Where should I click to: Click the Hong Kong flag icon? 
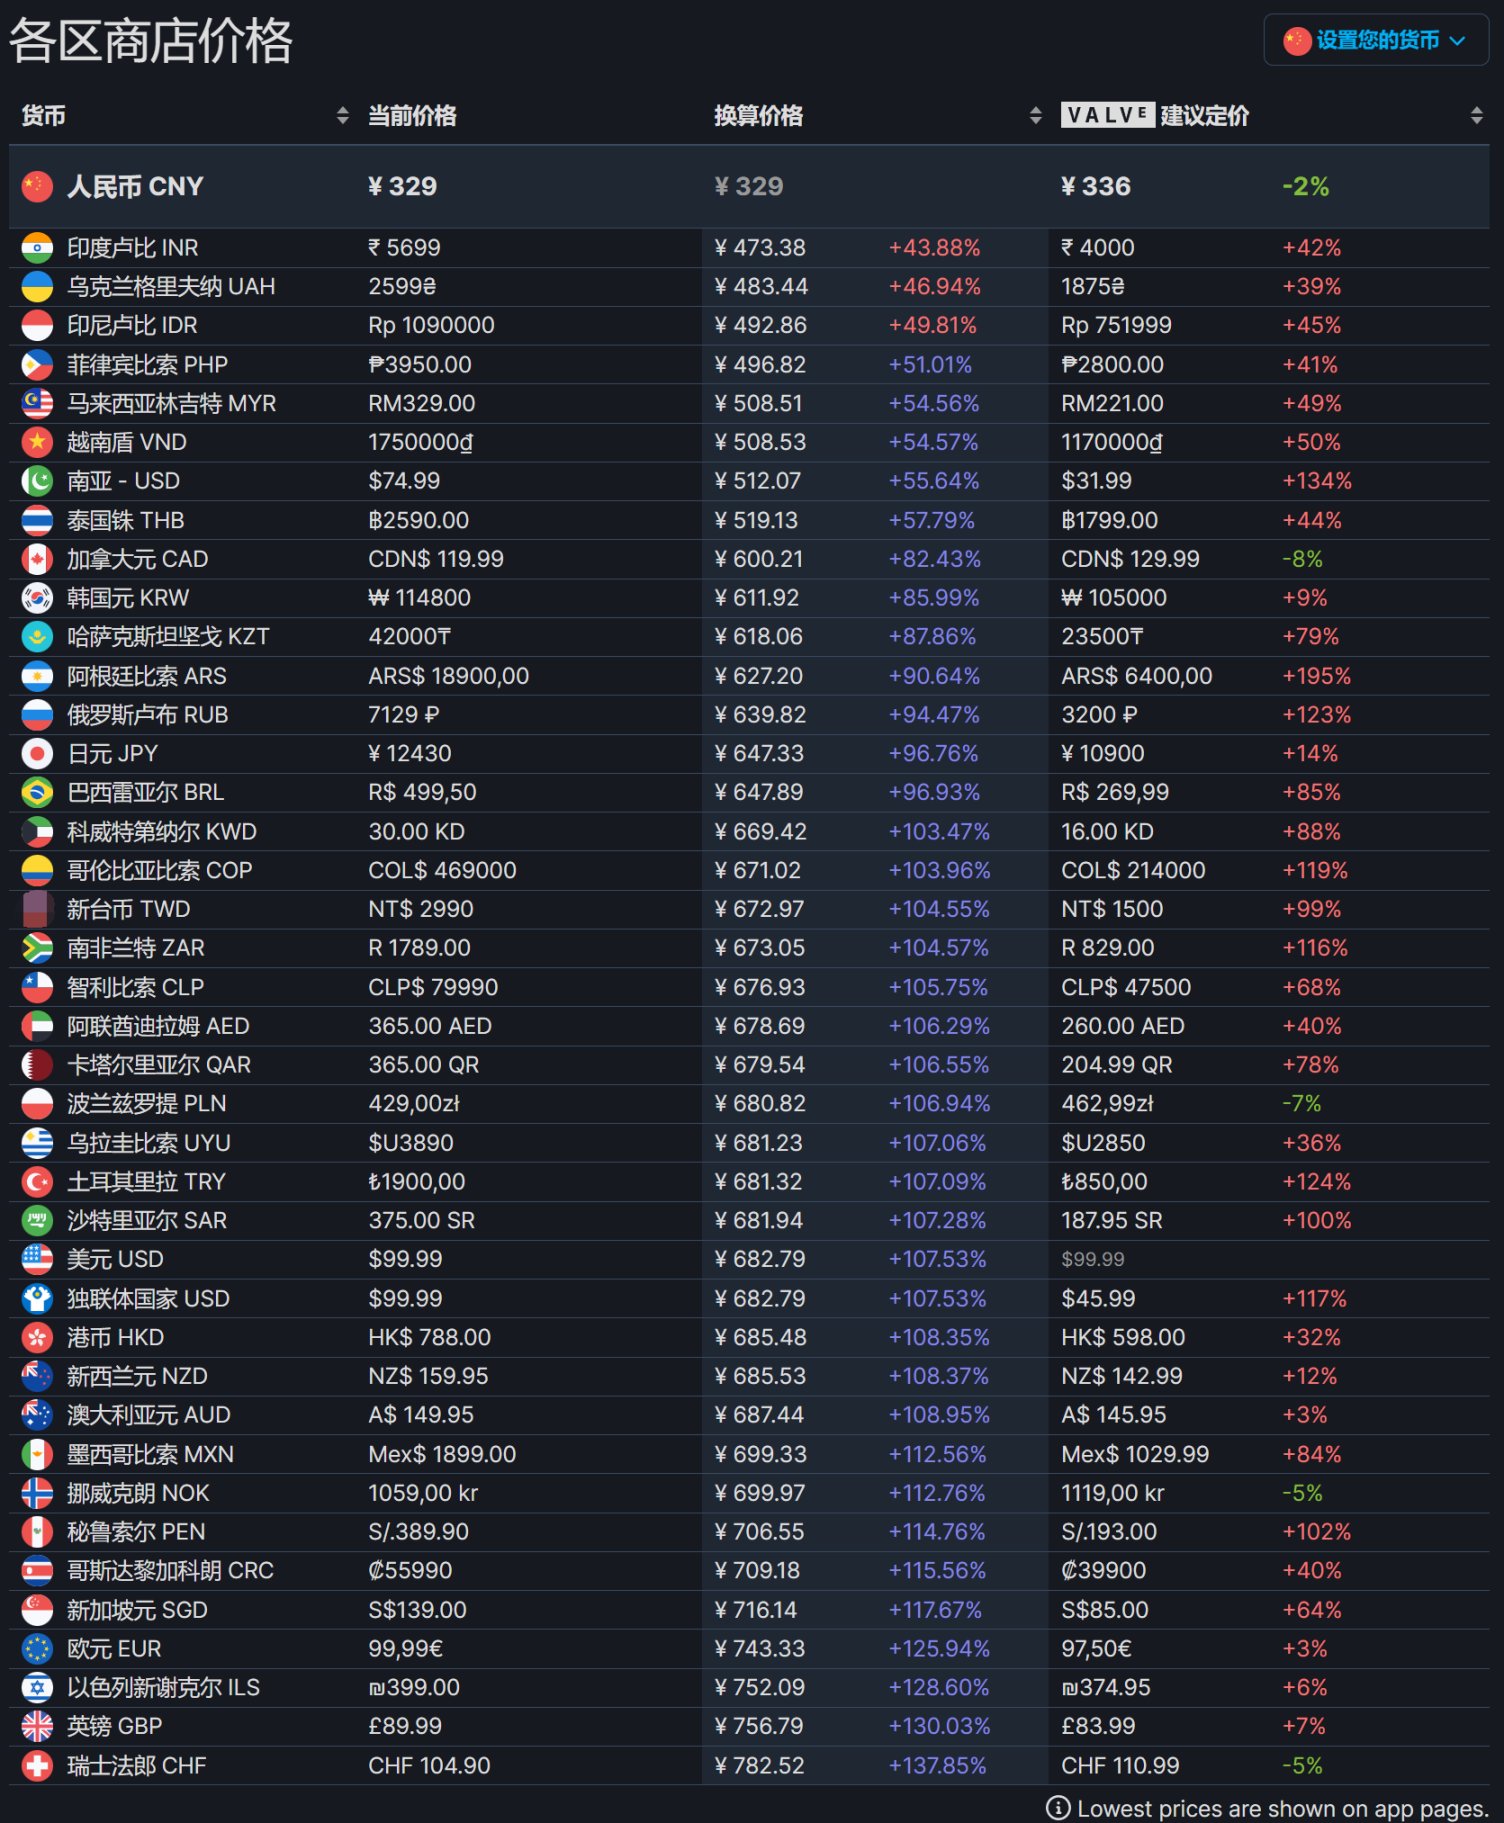coord(37,1338)
